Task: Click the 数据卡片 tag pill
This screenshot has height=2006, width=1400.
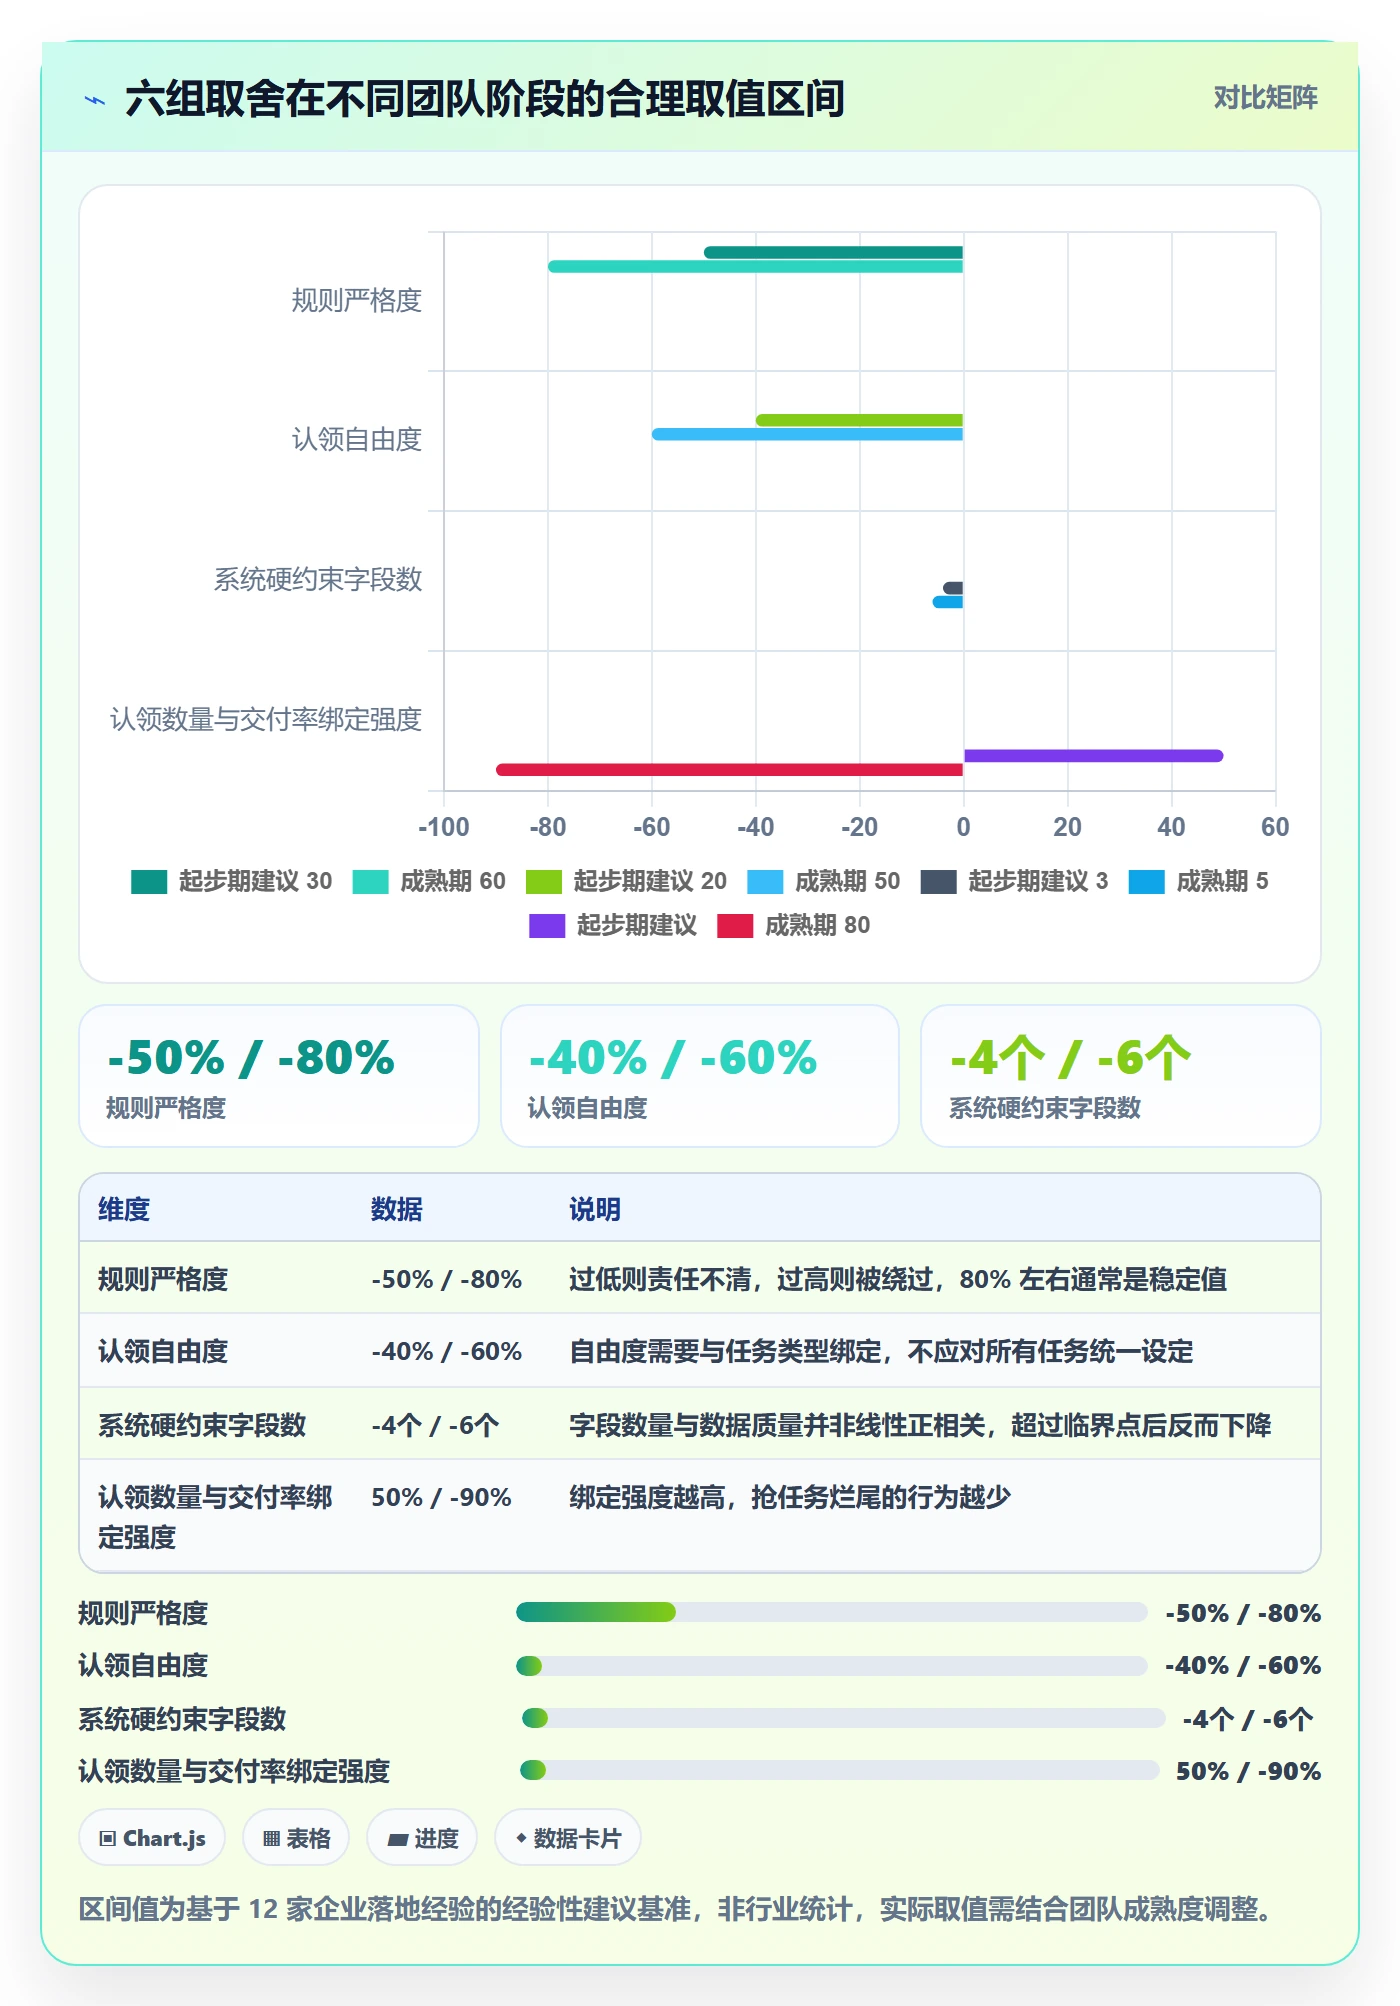Action: [568, 1838]
